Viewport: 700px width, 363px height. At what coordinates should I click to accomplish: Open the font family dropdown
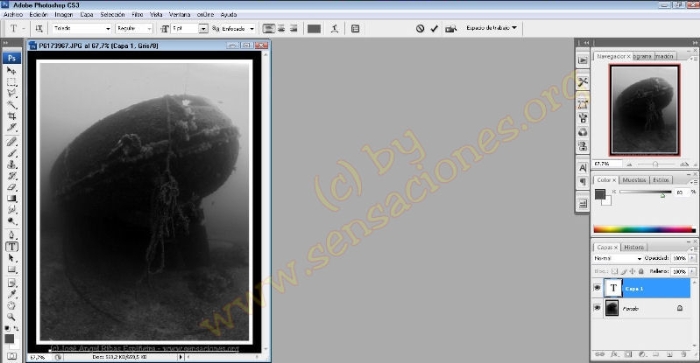tap(82, 29)
